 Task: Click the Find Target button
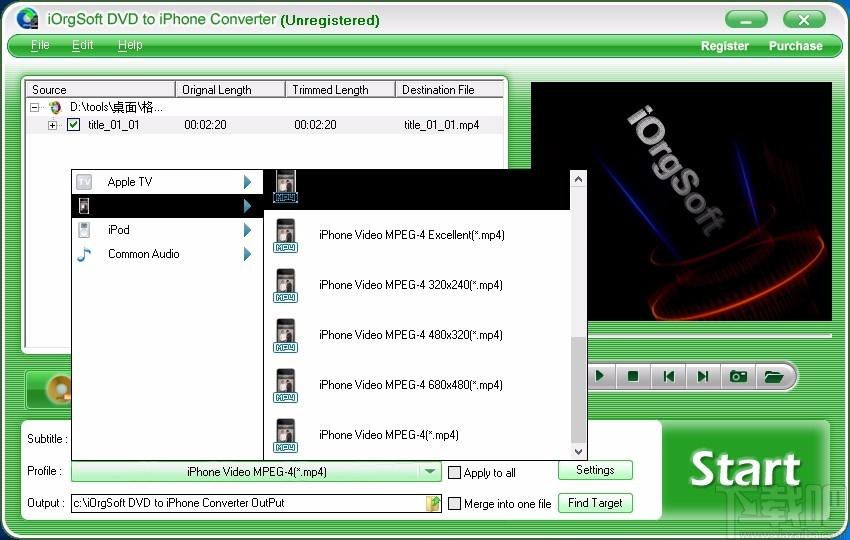coord(595,503)
